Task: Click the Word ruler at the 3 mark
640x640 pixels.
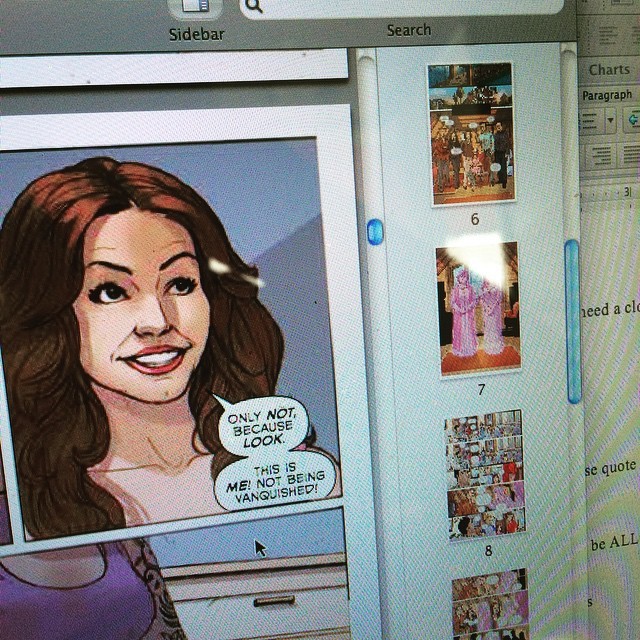Action: (627, 192)
